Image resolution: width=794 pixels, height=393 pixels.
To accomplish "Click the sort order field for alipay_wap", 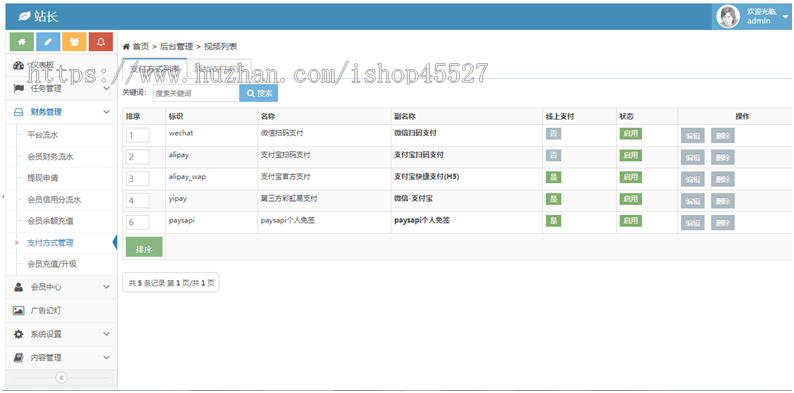I will click(138, 179).
